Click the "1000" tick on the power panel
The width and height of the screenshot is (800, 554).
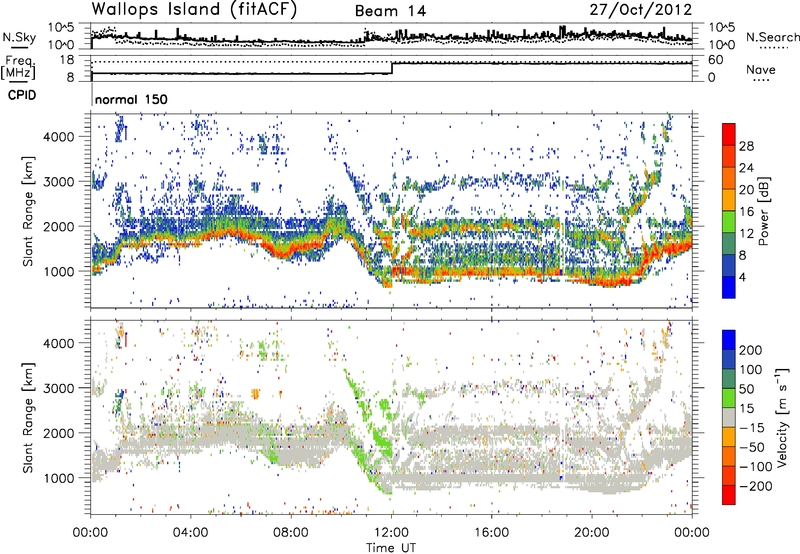pos(58,271)
